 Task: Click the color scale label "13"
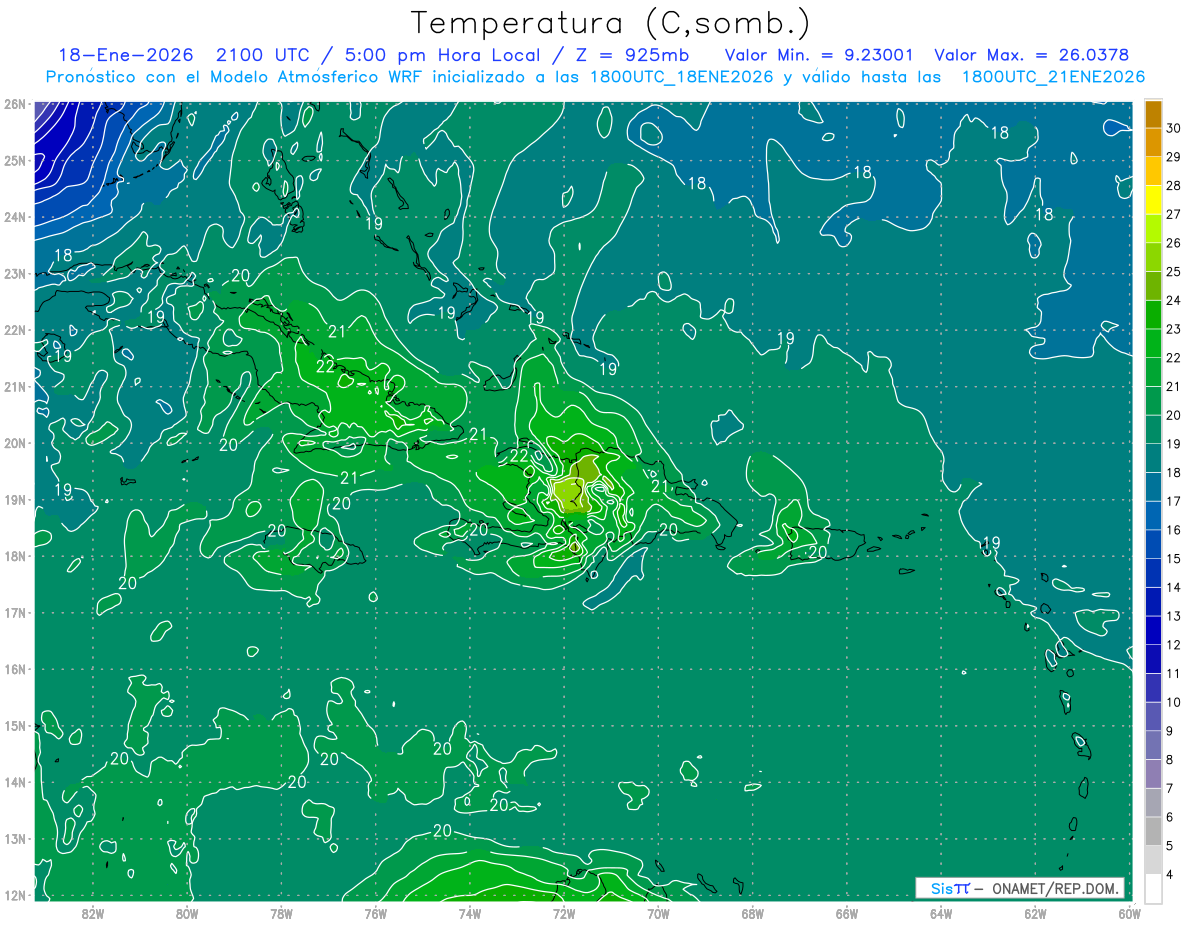1174,616
